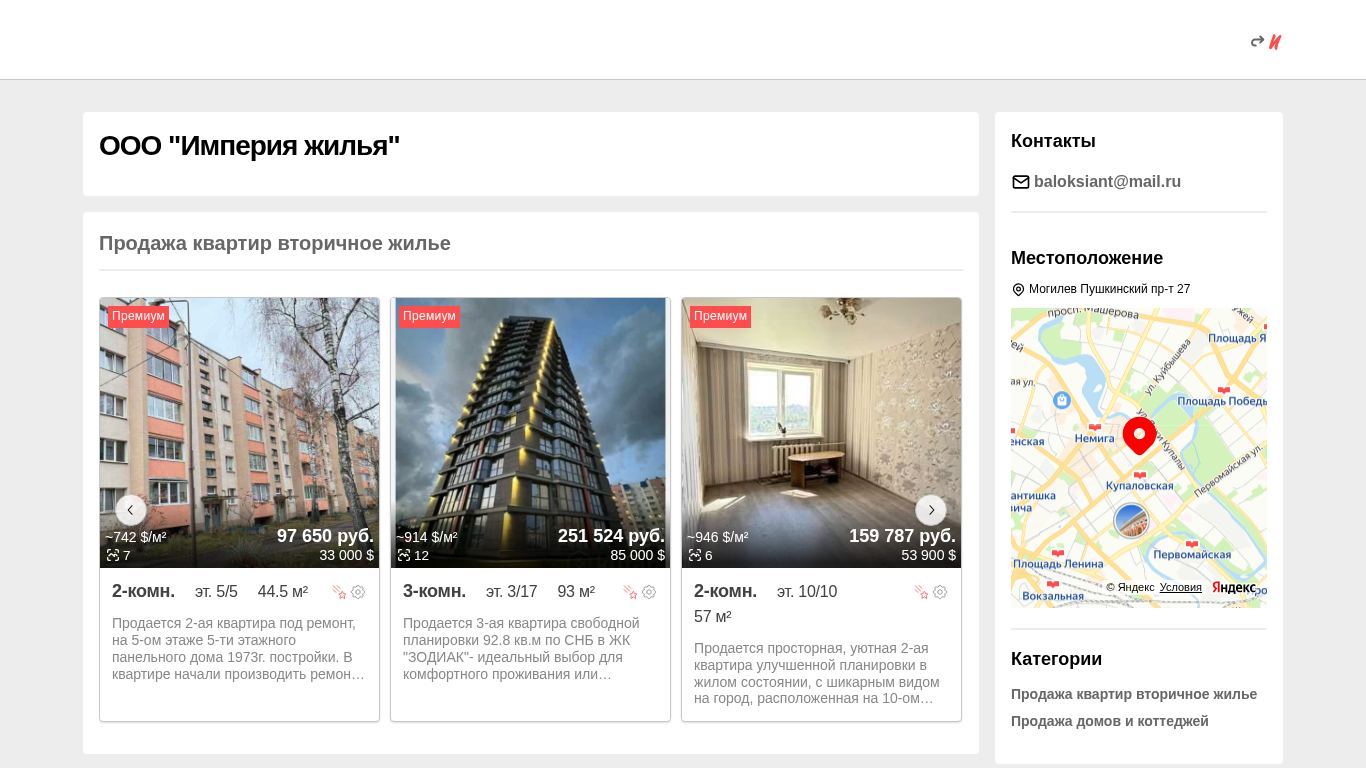The width and height of the screenshot is (1366, 768).
Task: Click the ~946 $/м² price per metre
Action: 718,537
